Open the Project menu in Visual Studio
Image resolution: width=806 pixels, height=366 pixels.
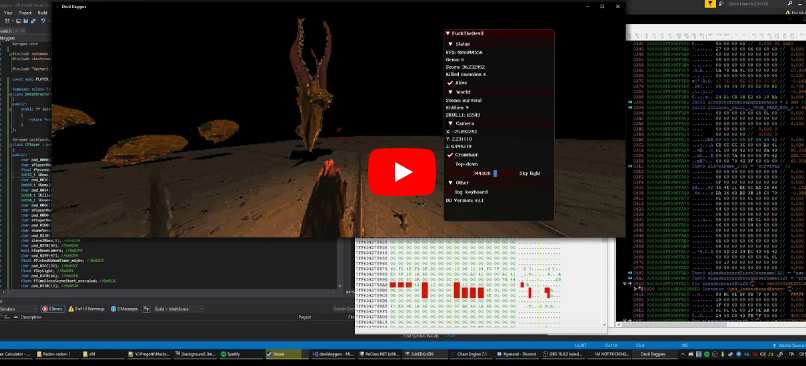(25, 13)
